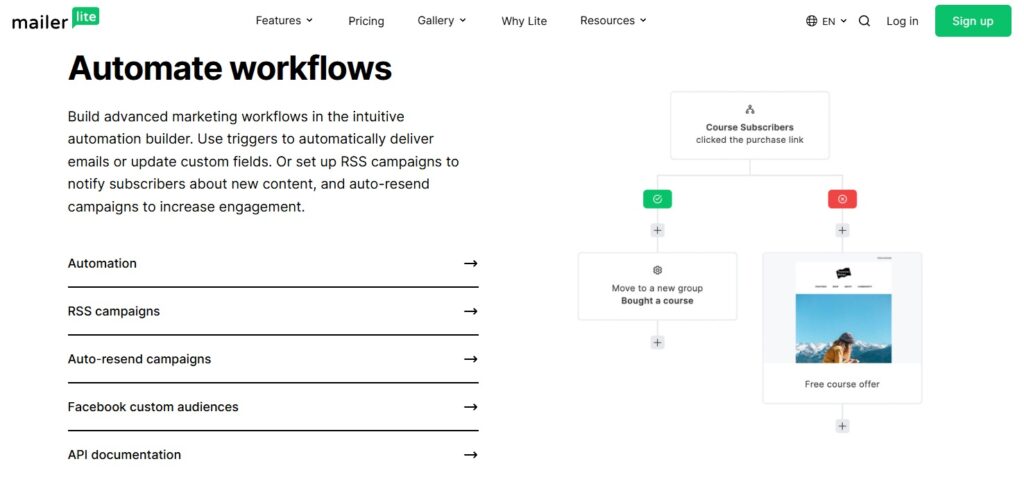1024x484 pixels.
Task: Click the green checkmark branch icon
Action: coord(657,199)
